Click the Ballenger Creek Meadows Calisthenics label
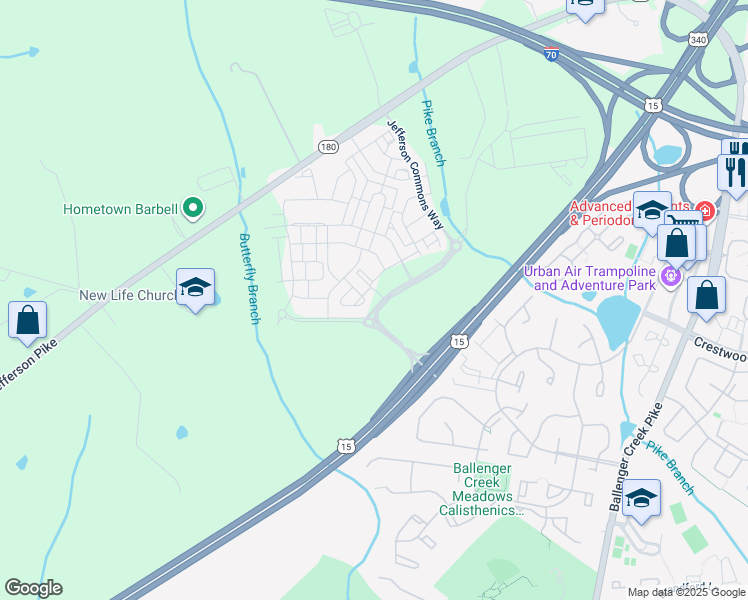This screenshot has width=748, height=600. point(482,489)
